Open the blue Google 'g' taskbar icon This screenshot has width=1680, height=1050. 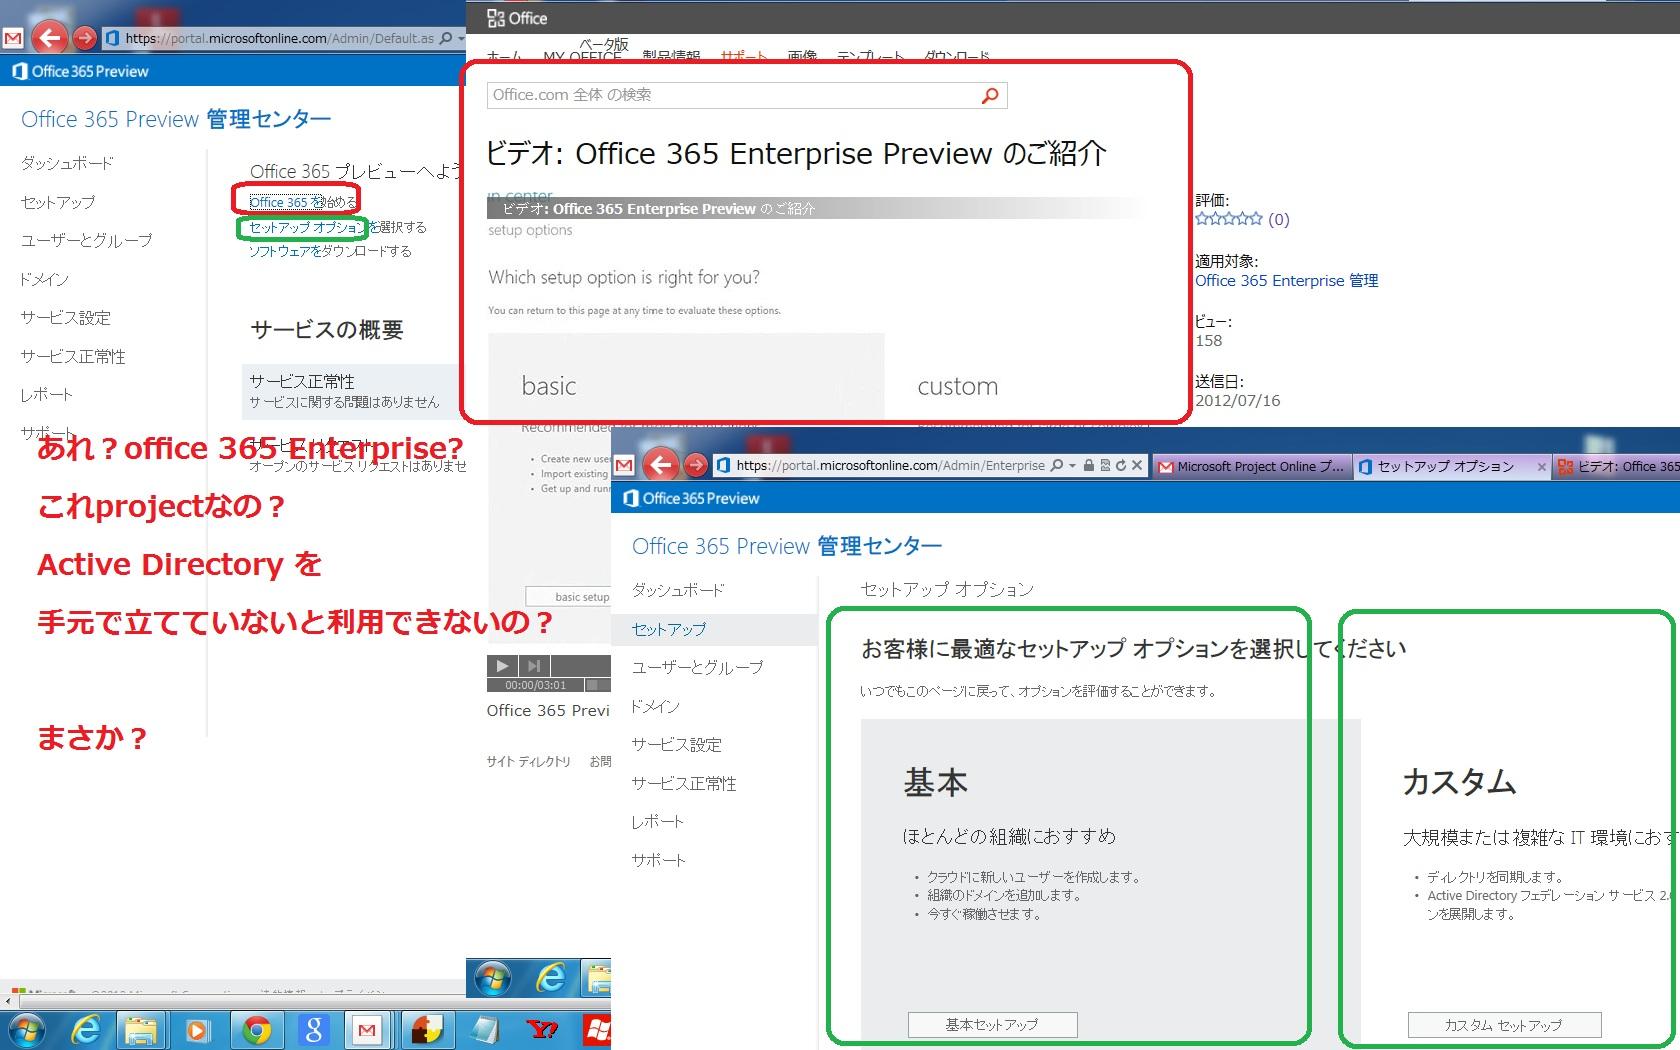point(313,1030)
